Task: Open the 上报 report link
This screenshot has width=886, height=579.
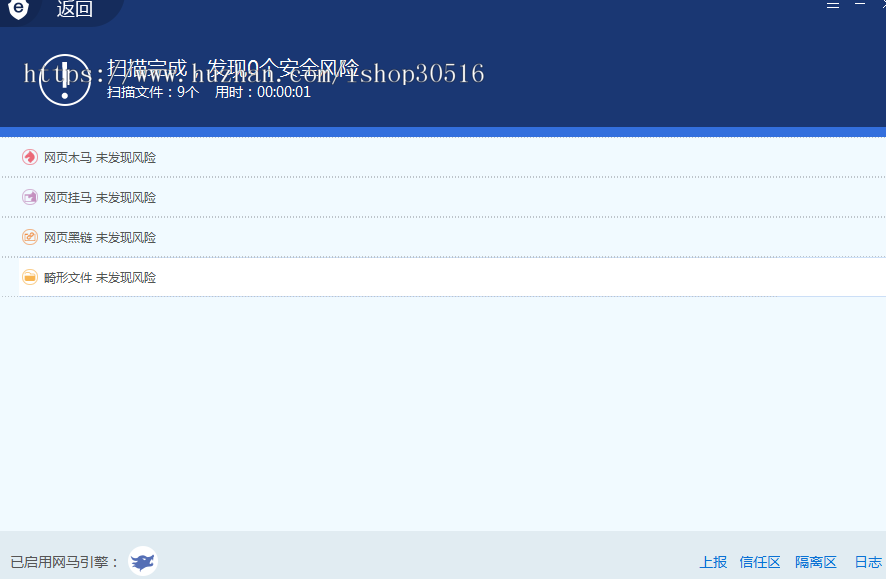Action: (x=713, y=562)
